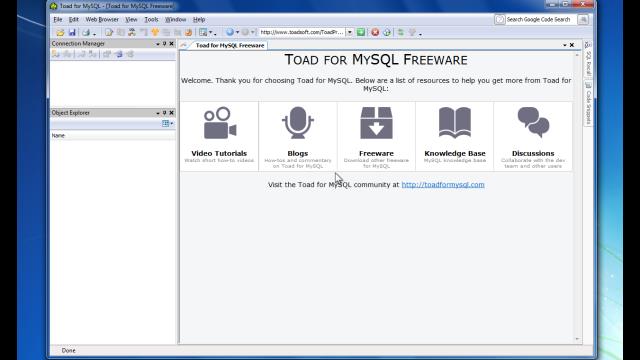The width and height of the screenshot is (640, 360).
Task: Select the Toad for MySQL Freeware tab
Action: click(x=229, y=45)
